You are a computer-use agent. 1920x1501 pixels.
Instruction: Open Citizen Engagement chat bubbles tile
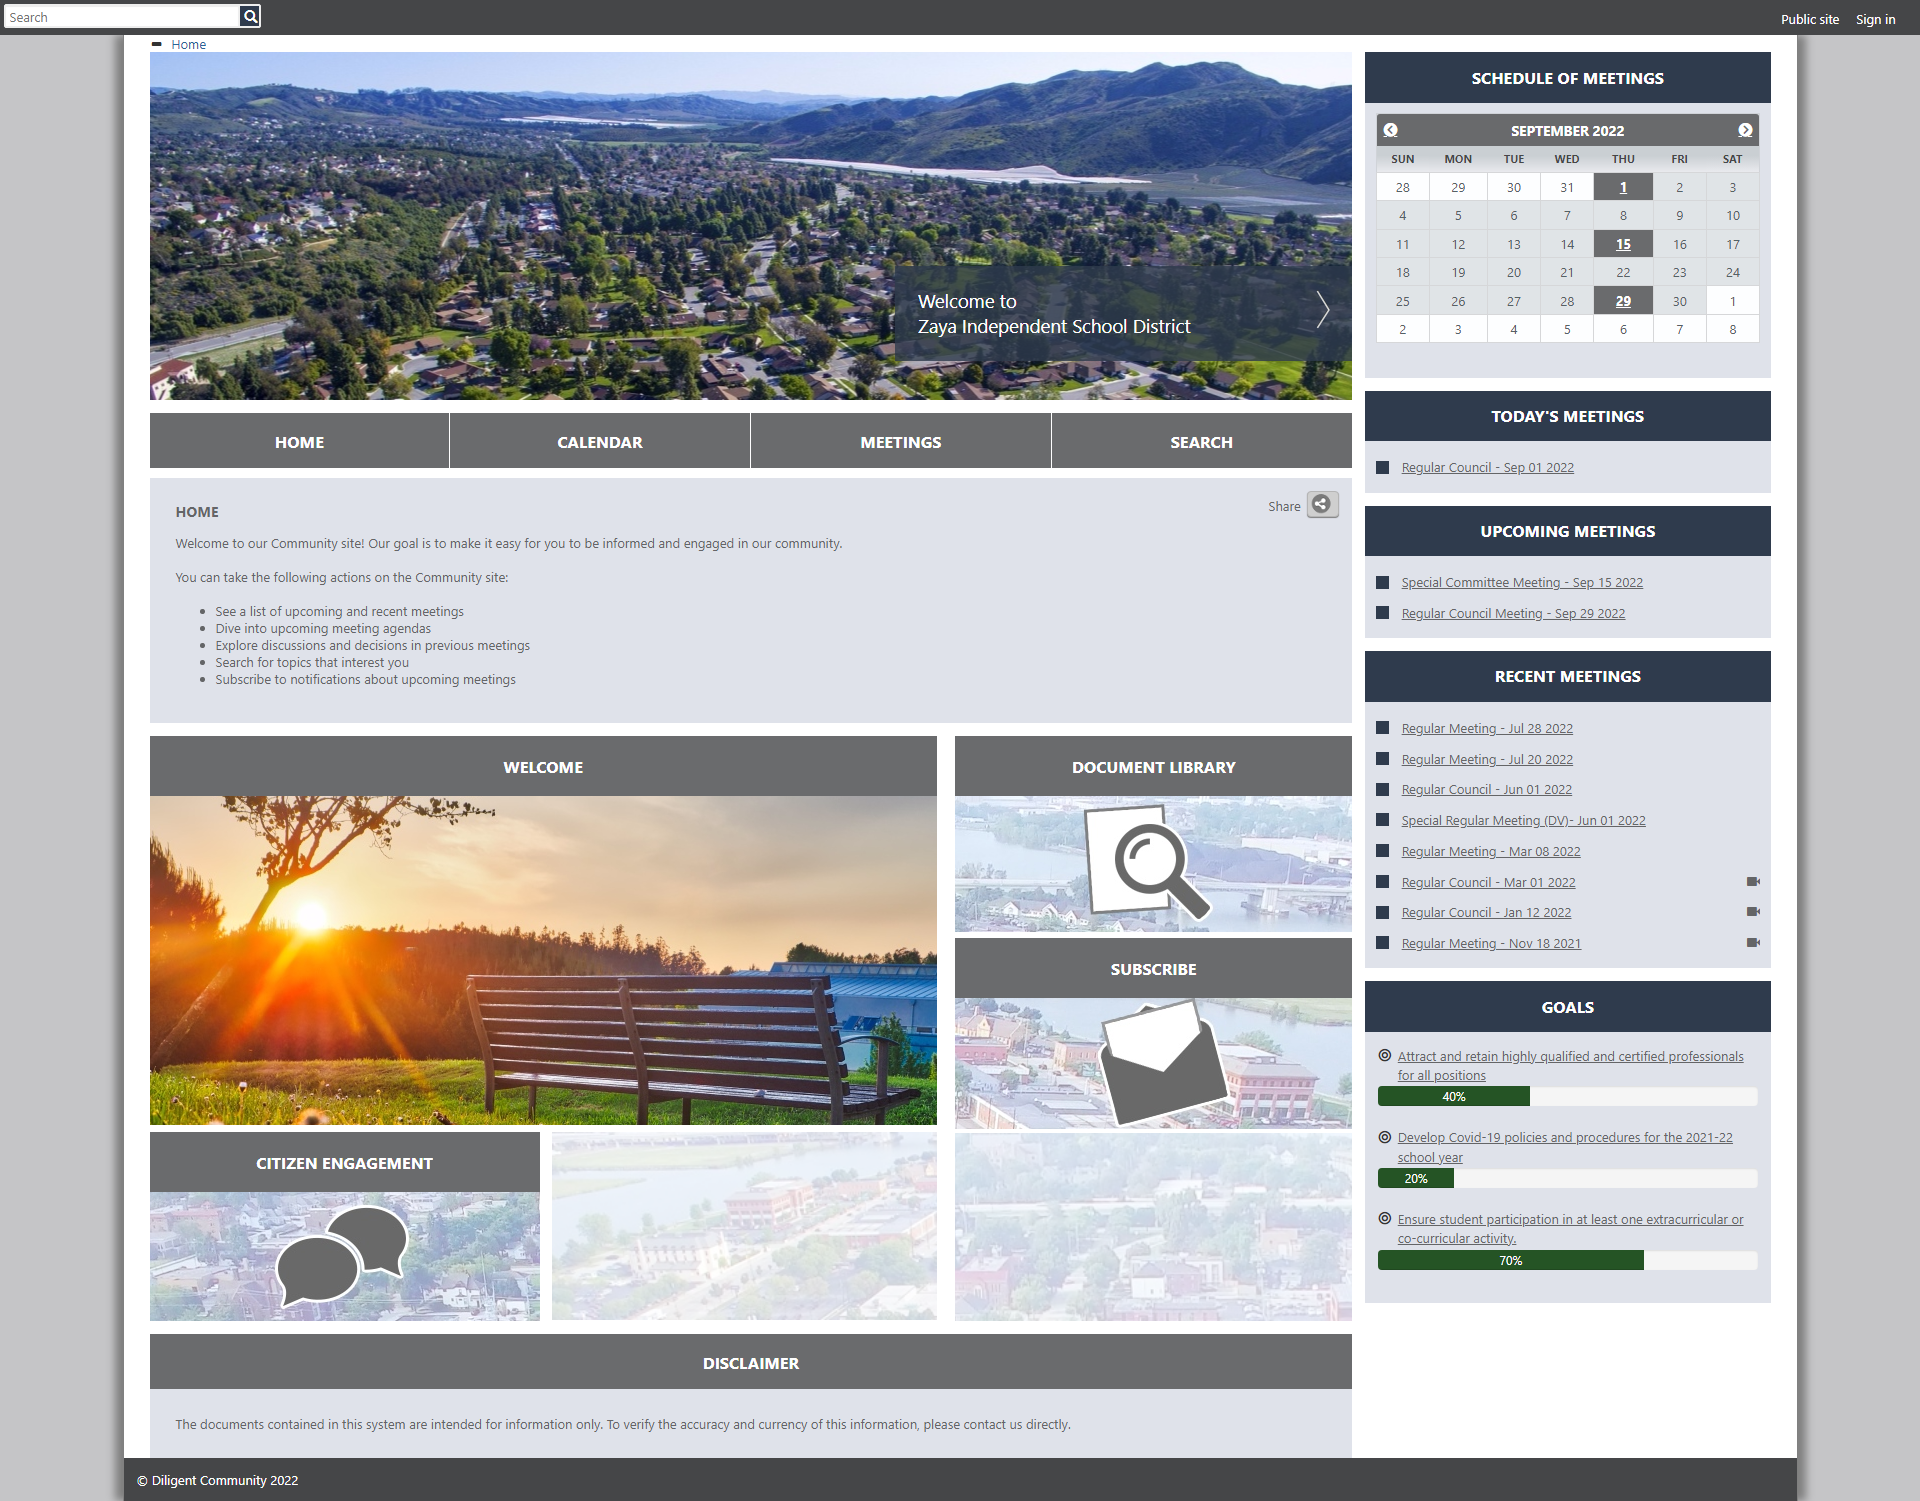click(x=344, y=1254)
